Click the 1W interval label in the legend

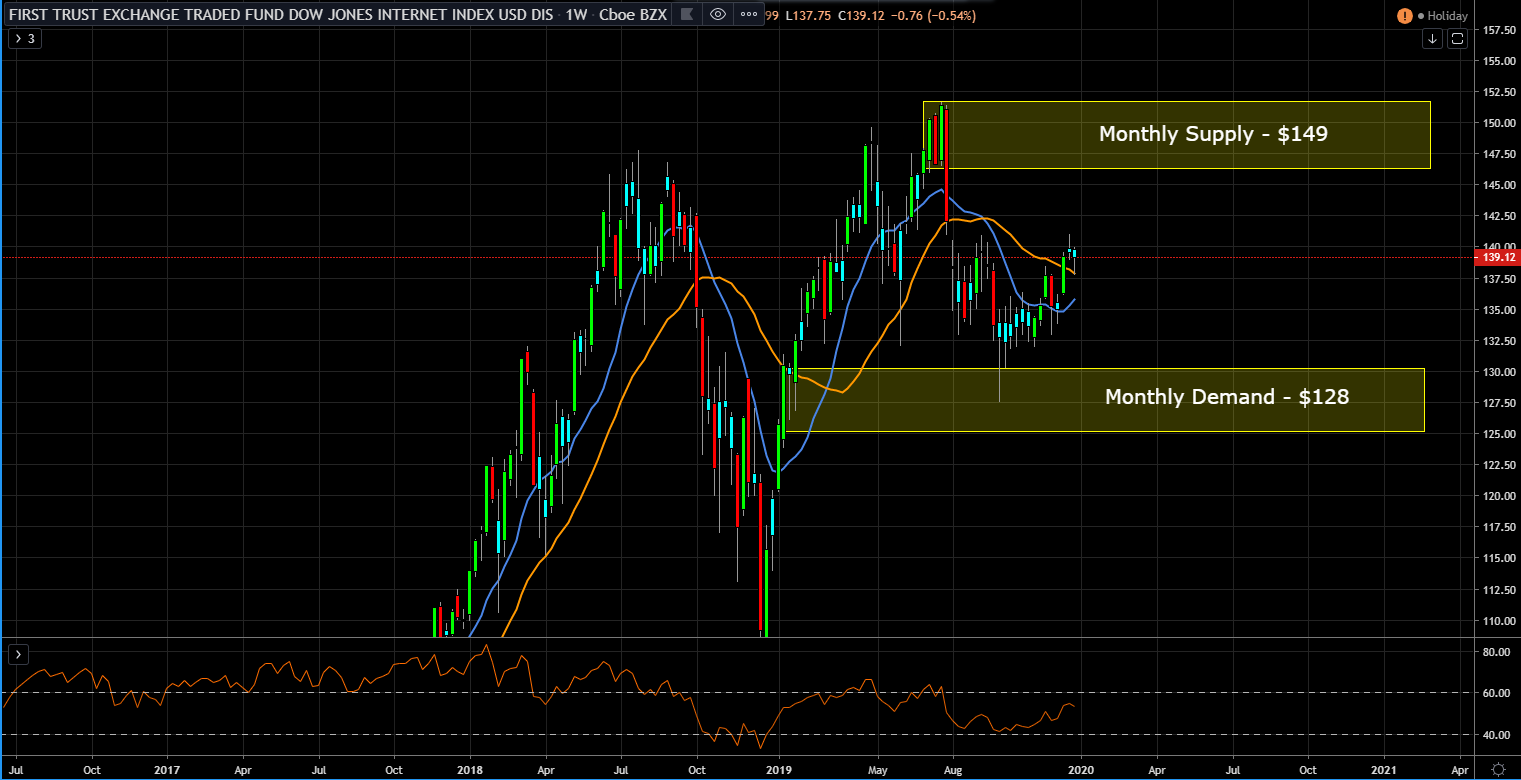(575, 16)
